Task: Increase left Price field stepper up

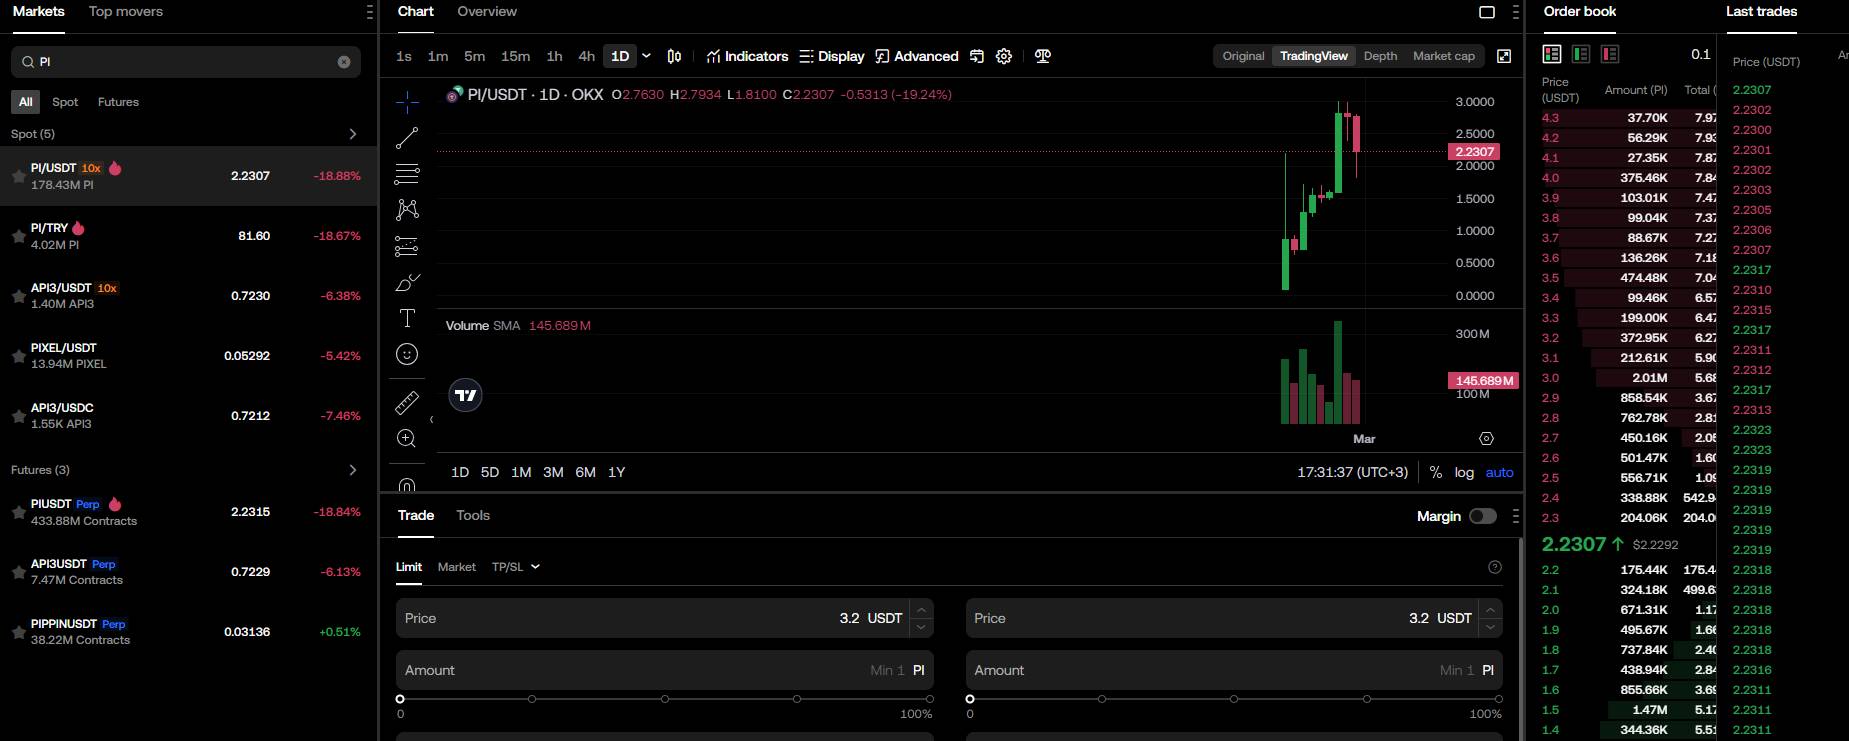Action: [x=922, y=609]
